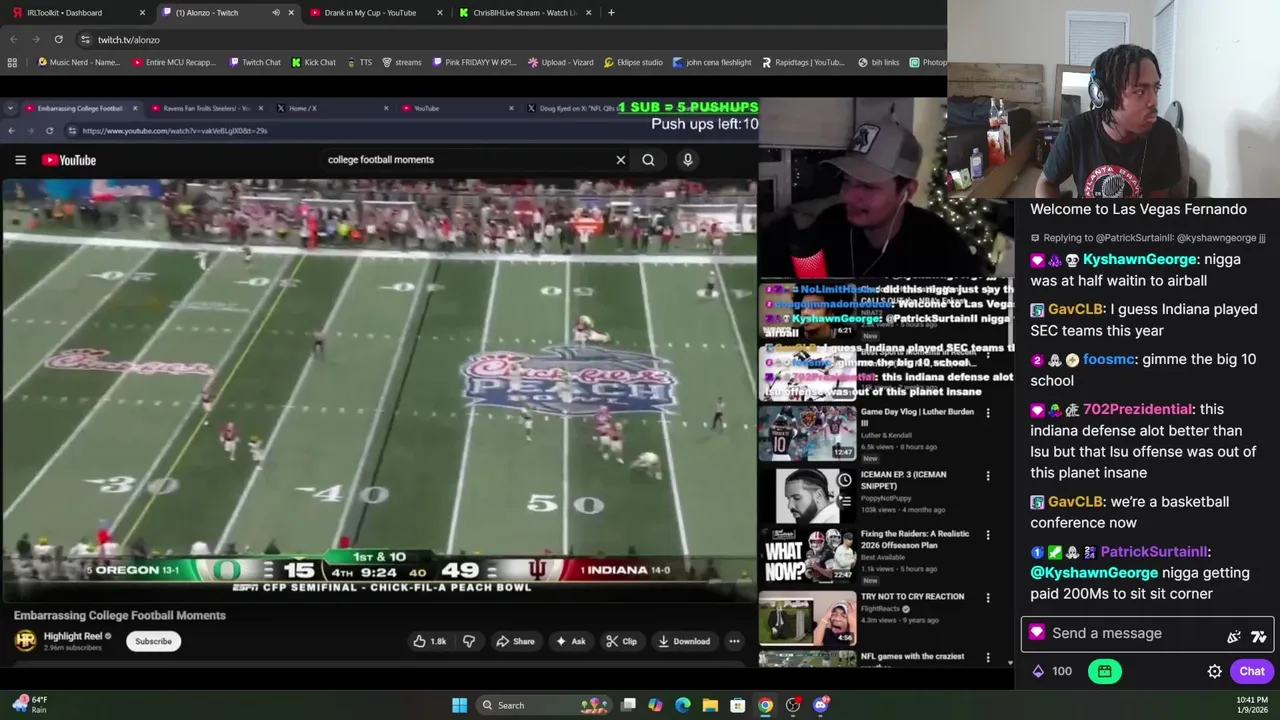
Task: Open options for the Game Day Vlog video
Action: (988, 412)
